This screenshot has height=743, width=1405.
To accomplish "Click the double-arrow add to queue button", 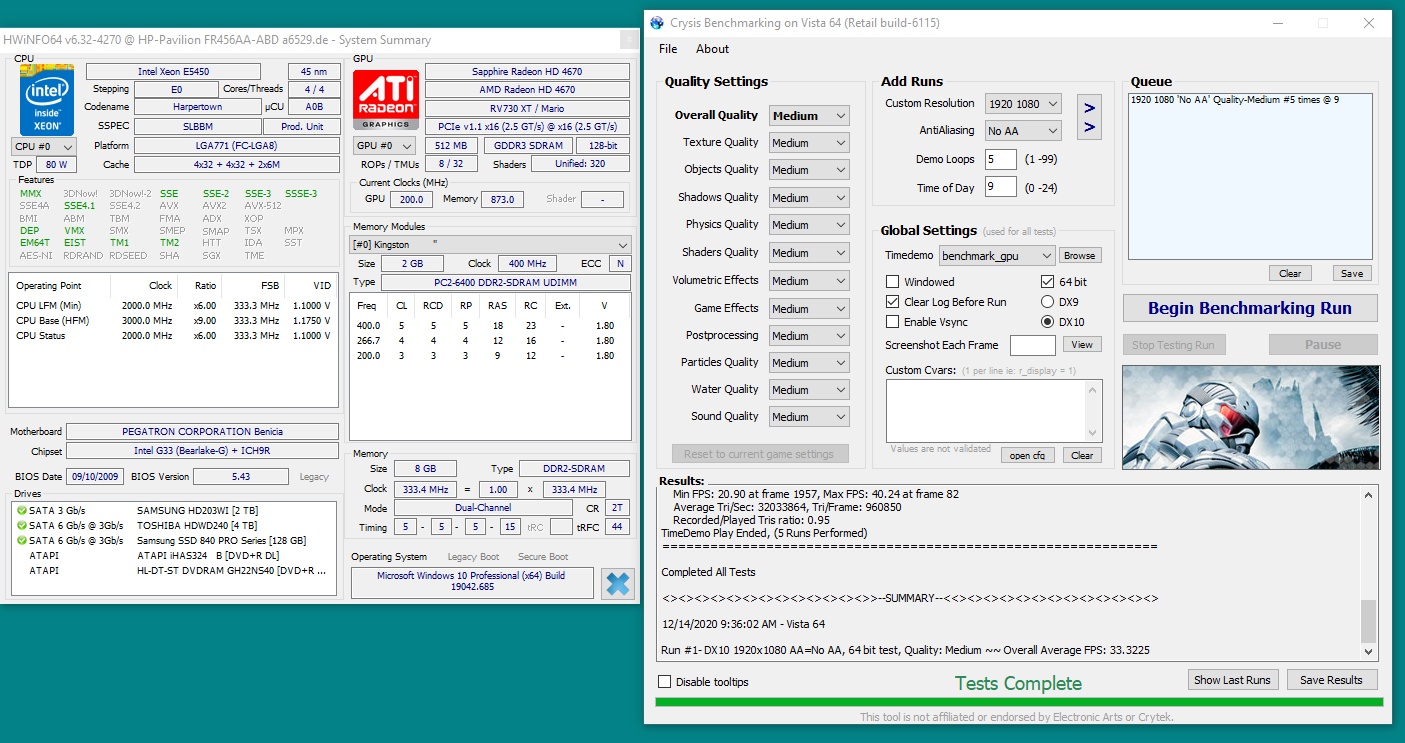I will pos(1089,117).
